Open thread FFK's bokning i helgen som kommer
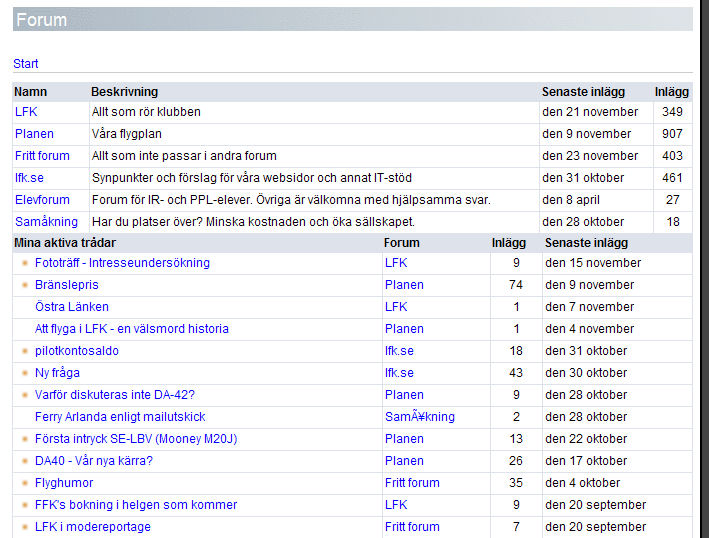The width and height of the screenshot is (709, 538). (x=136, y=505)
